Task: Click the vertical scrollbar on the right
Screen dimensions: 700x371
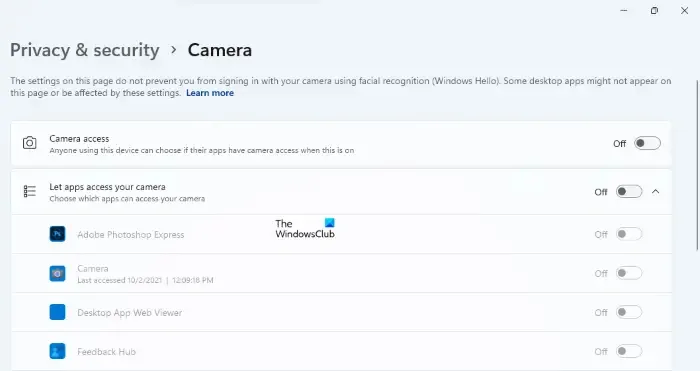Action: pyautogui.click(x=697, y=165)
